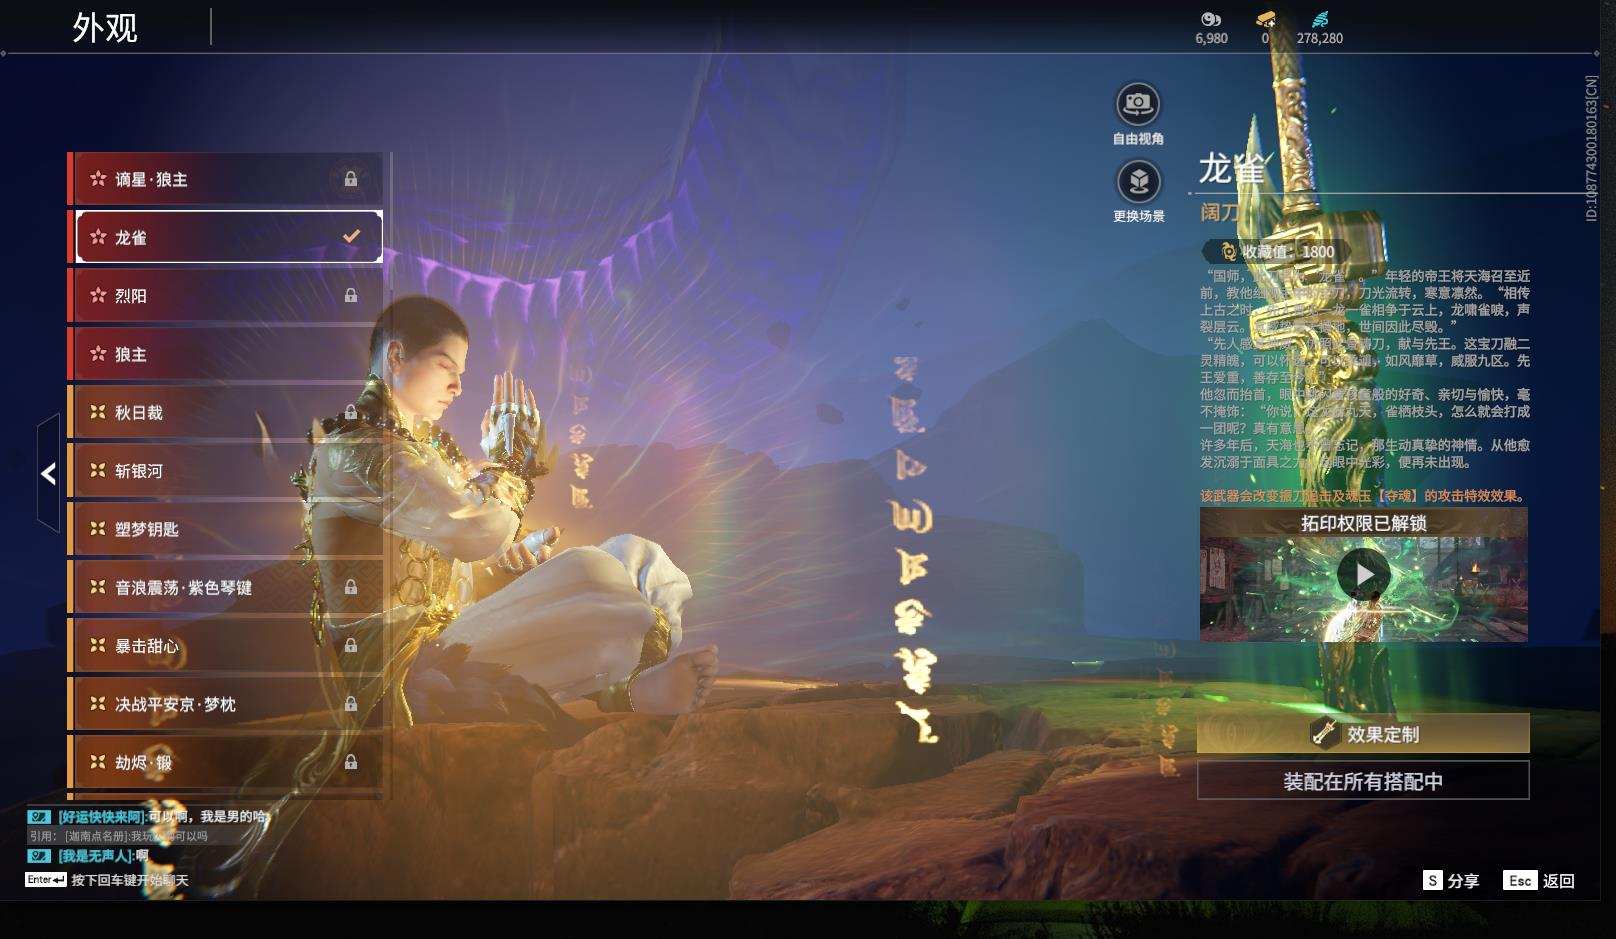1616x939 pixels.
Task: Play the 龙雀 effect preview video
Action: (x=1364, y=574)
